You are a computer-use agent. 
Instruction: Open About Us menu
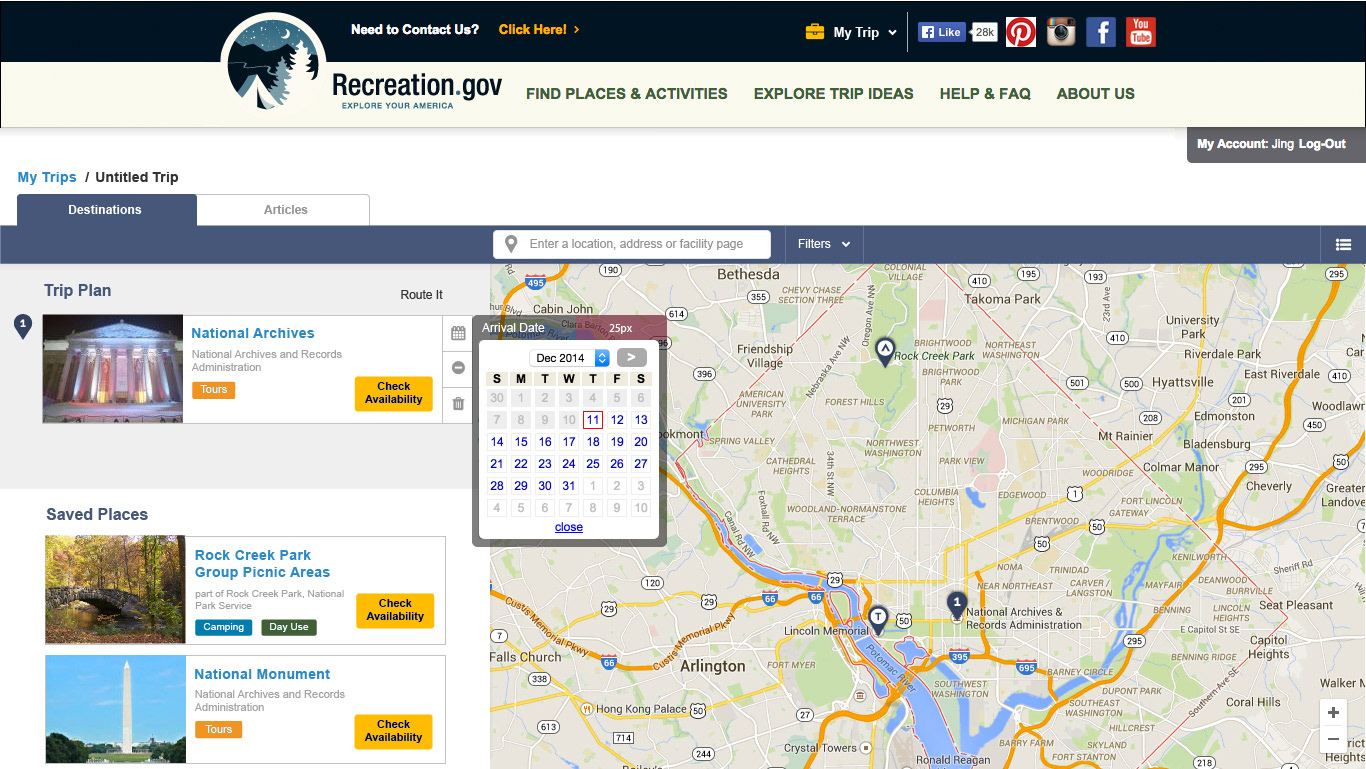coord(1096,94)
